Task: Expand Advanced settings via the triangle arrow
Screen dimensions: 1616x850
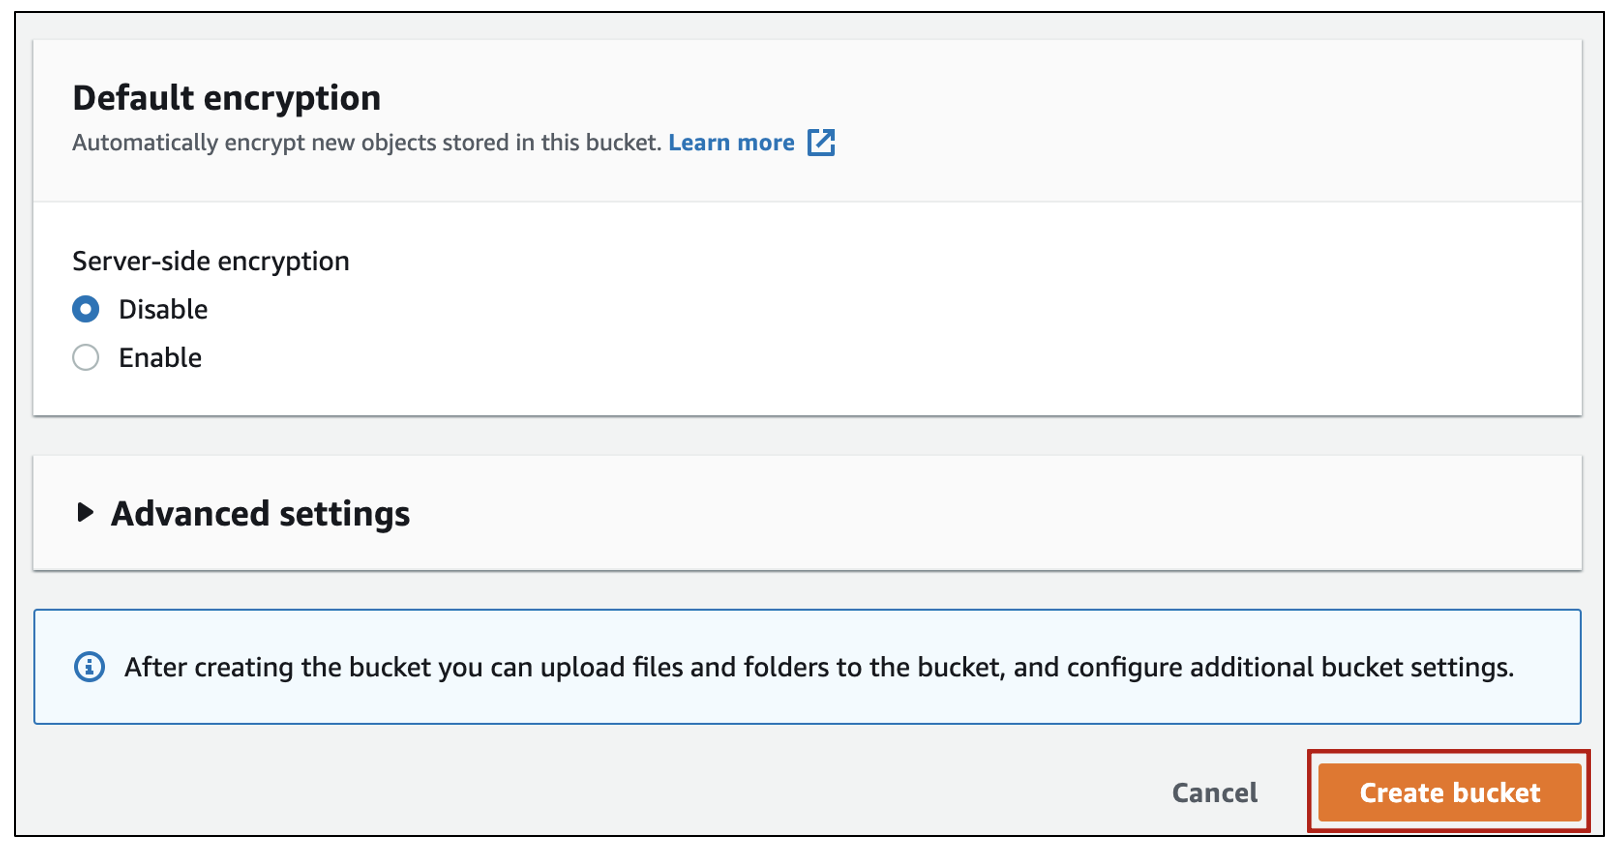Action: click(85, 513)
